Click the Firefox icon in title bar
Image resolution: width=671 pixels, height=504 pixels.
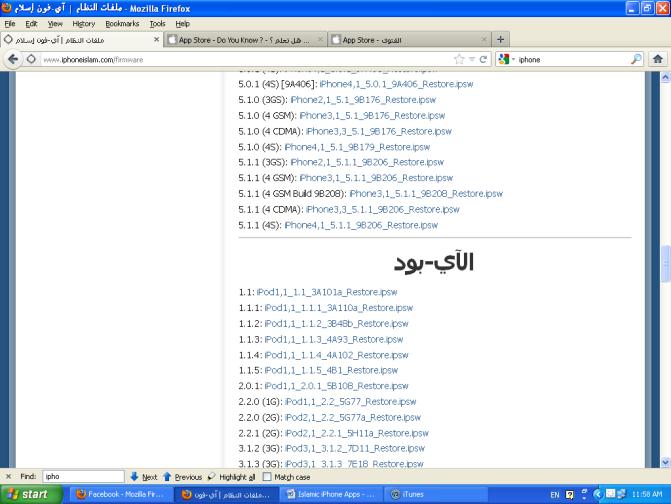[6, 8]
